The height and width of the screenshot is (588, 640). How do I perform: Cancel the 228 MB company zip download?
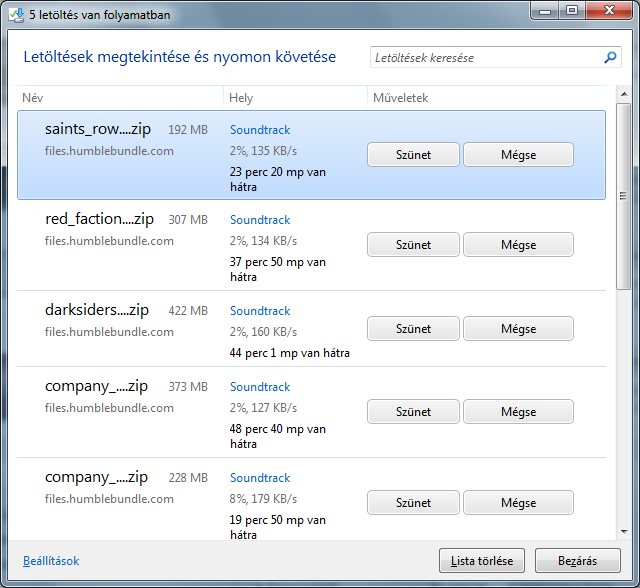518,503
